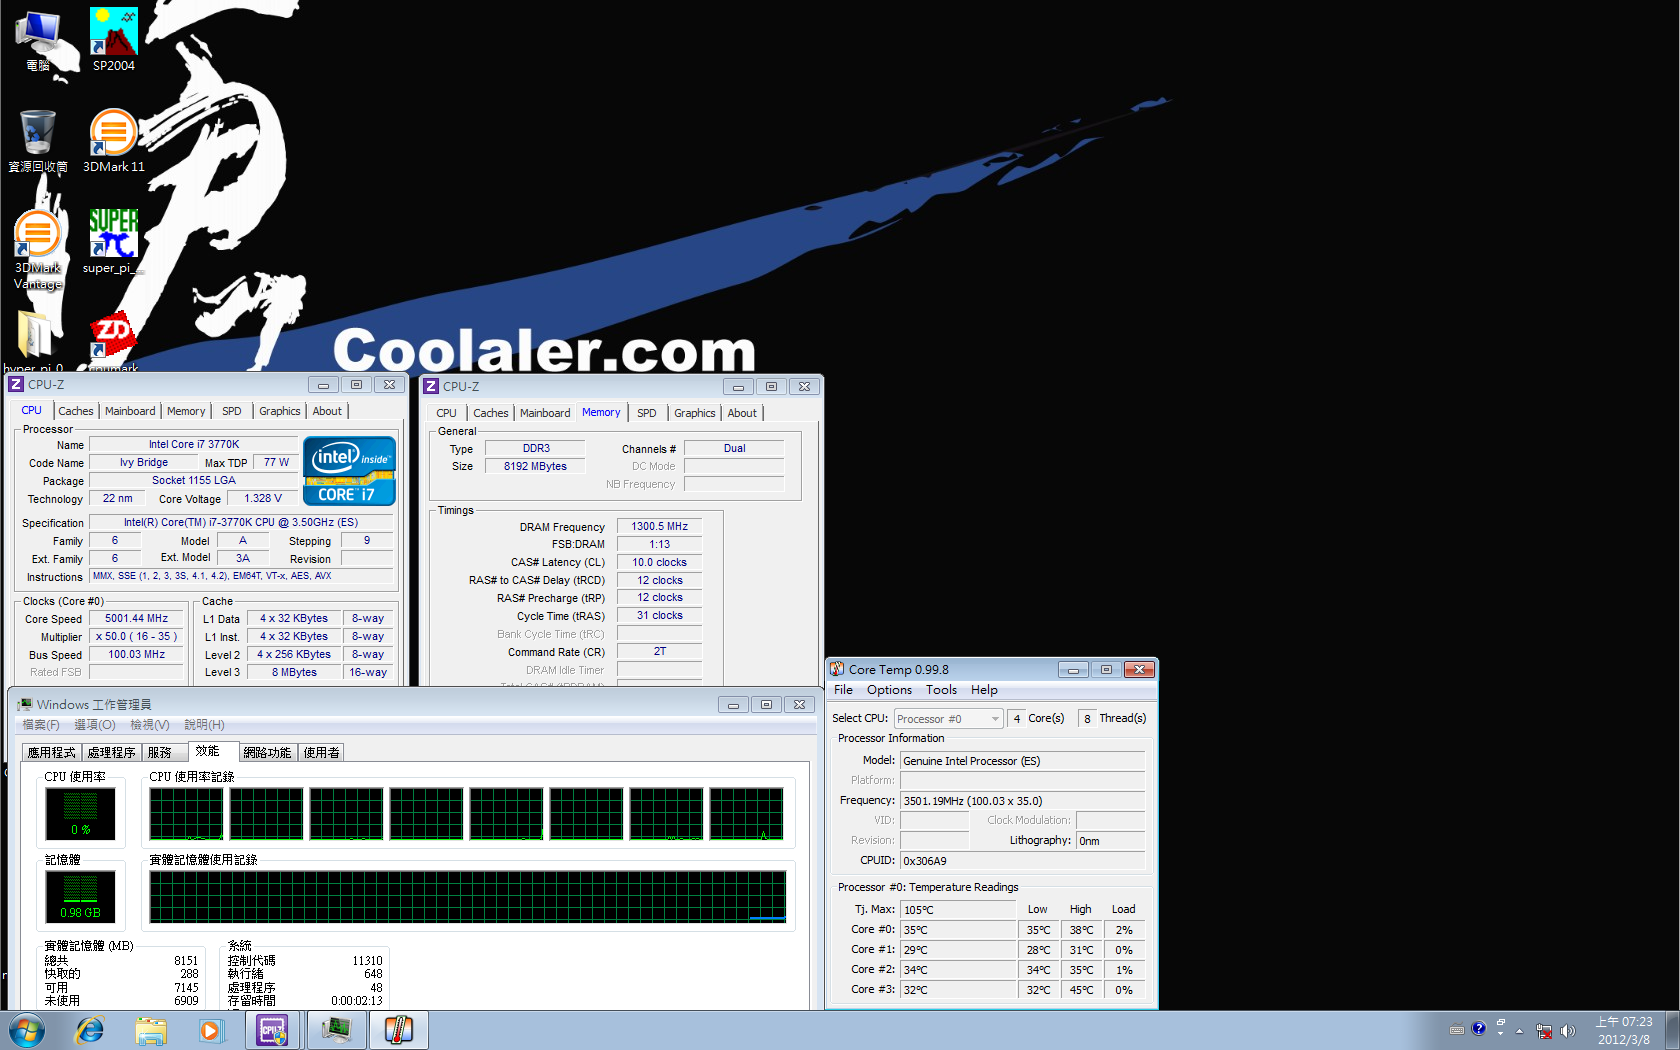This screenshot has width=1680, height=1050.
Task: Click the Core Speed value 5001.44 MHz
Action: pos(136,619)
